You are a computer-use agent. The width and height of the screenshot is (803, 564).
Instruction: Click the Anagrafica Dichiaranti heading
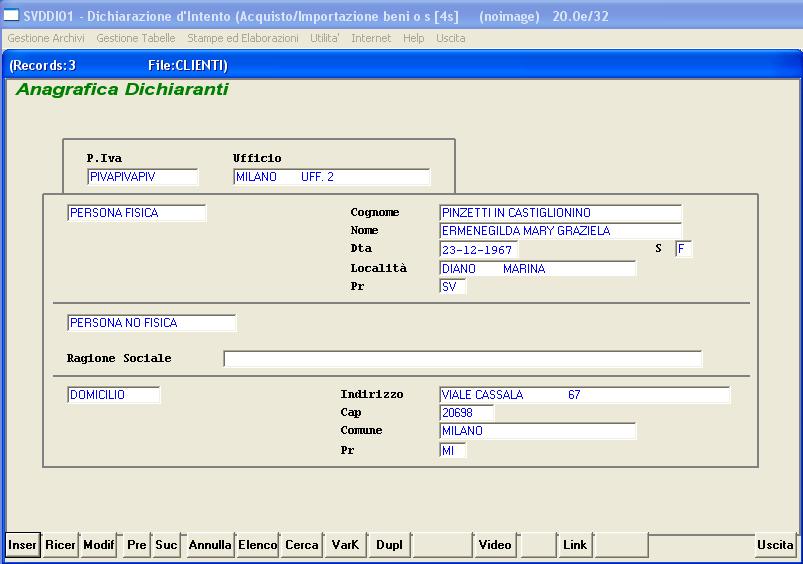tap(122, 90)
